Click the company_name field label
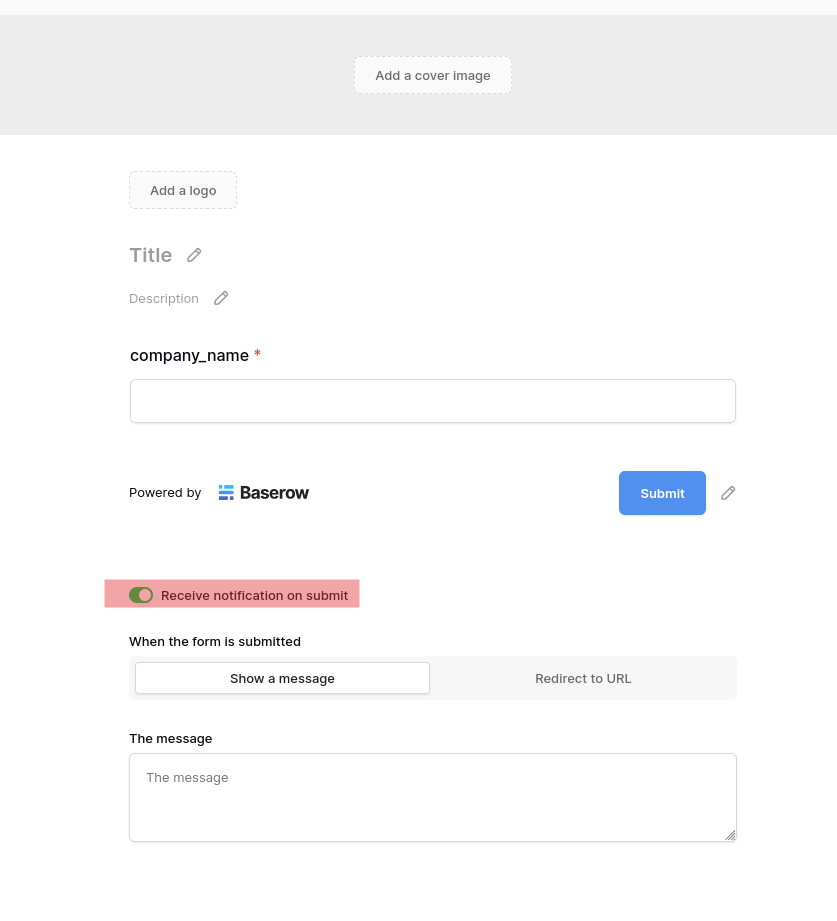The image size is (837, 921). pyautogui.click(x=189, y=355)
